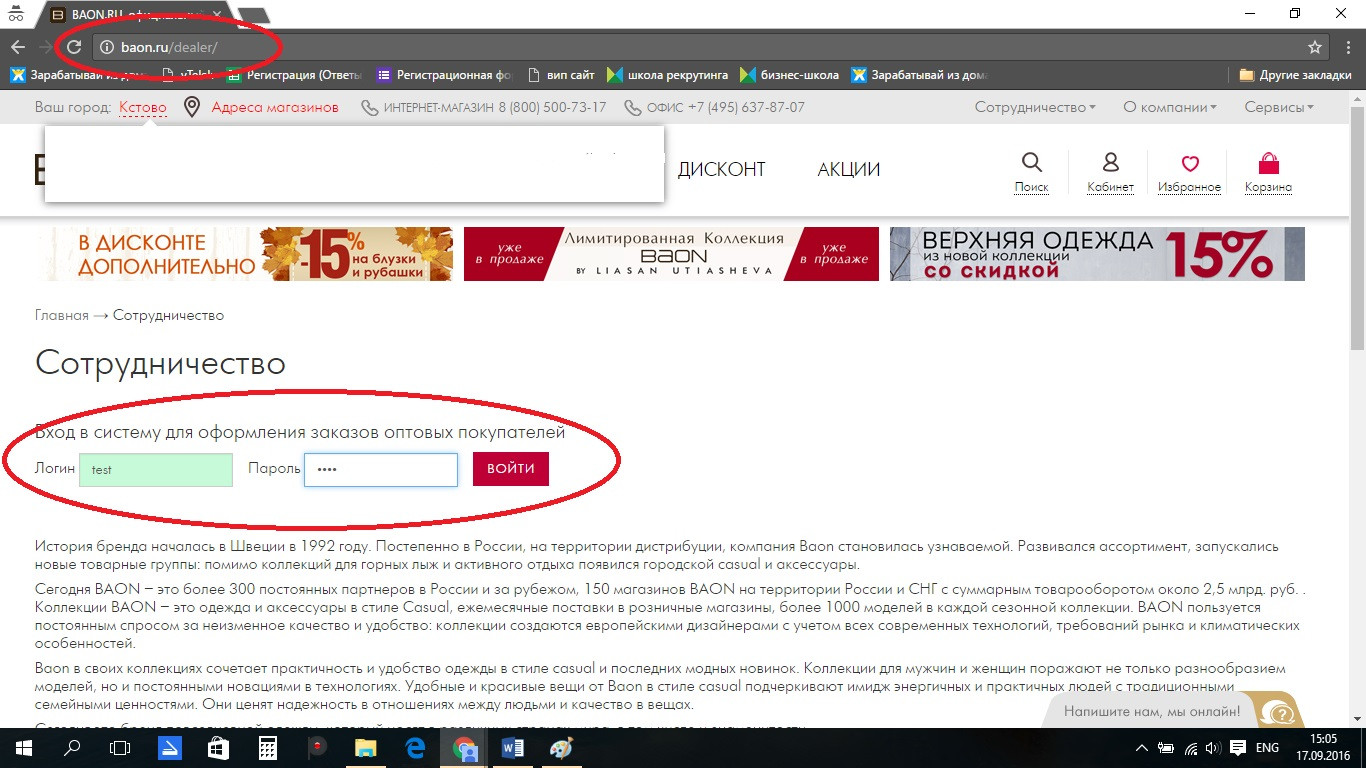Expand the Сервисы dropdown menu
The height and width of the screenshot is (768, 1366).
point(1279,107)
